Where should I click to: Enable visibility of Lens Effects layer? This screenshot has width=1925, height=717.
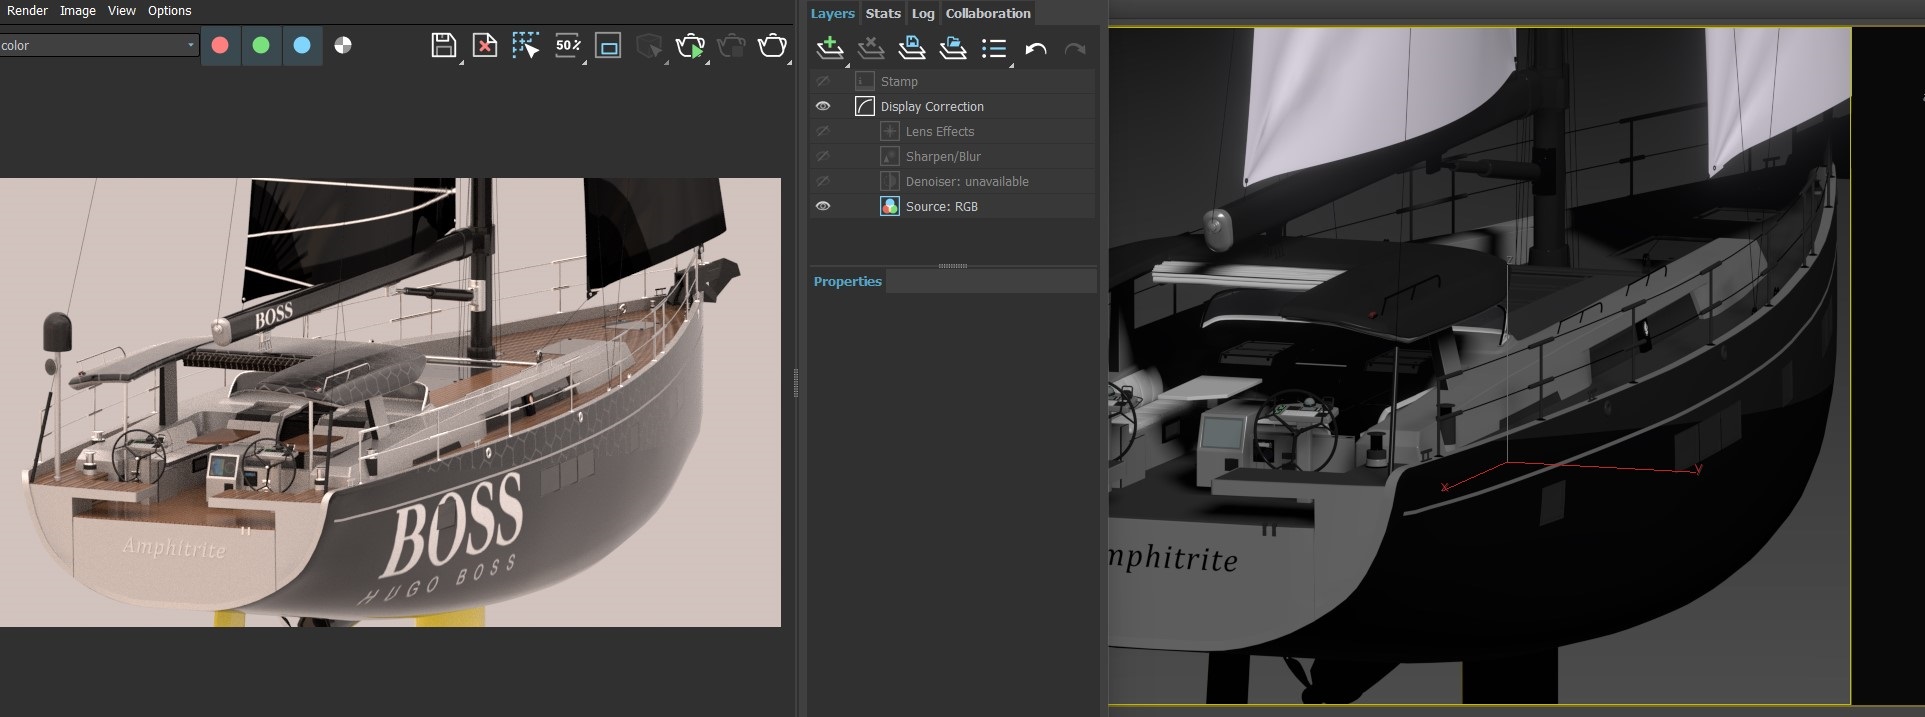[x=823, y=131]
